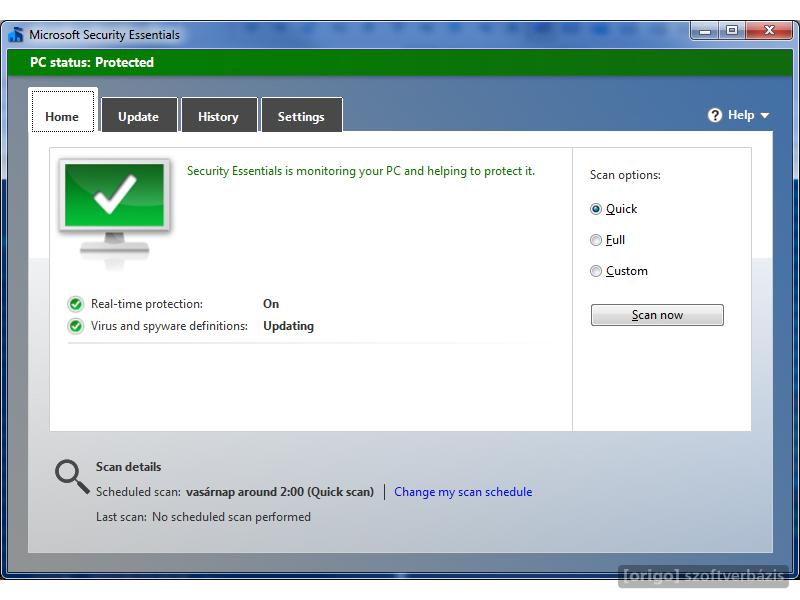Open the History tab
The image size is (800, 600).
tap(219, 115)
